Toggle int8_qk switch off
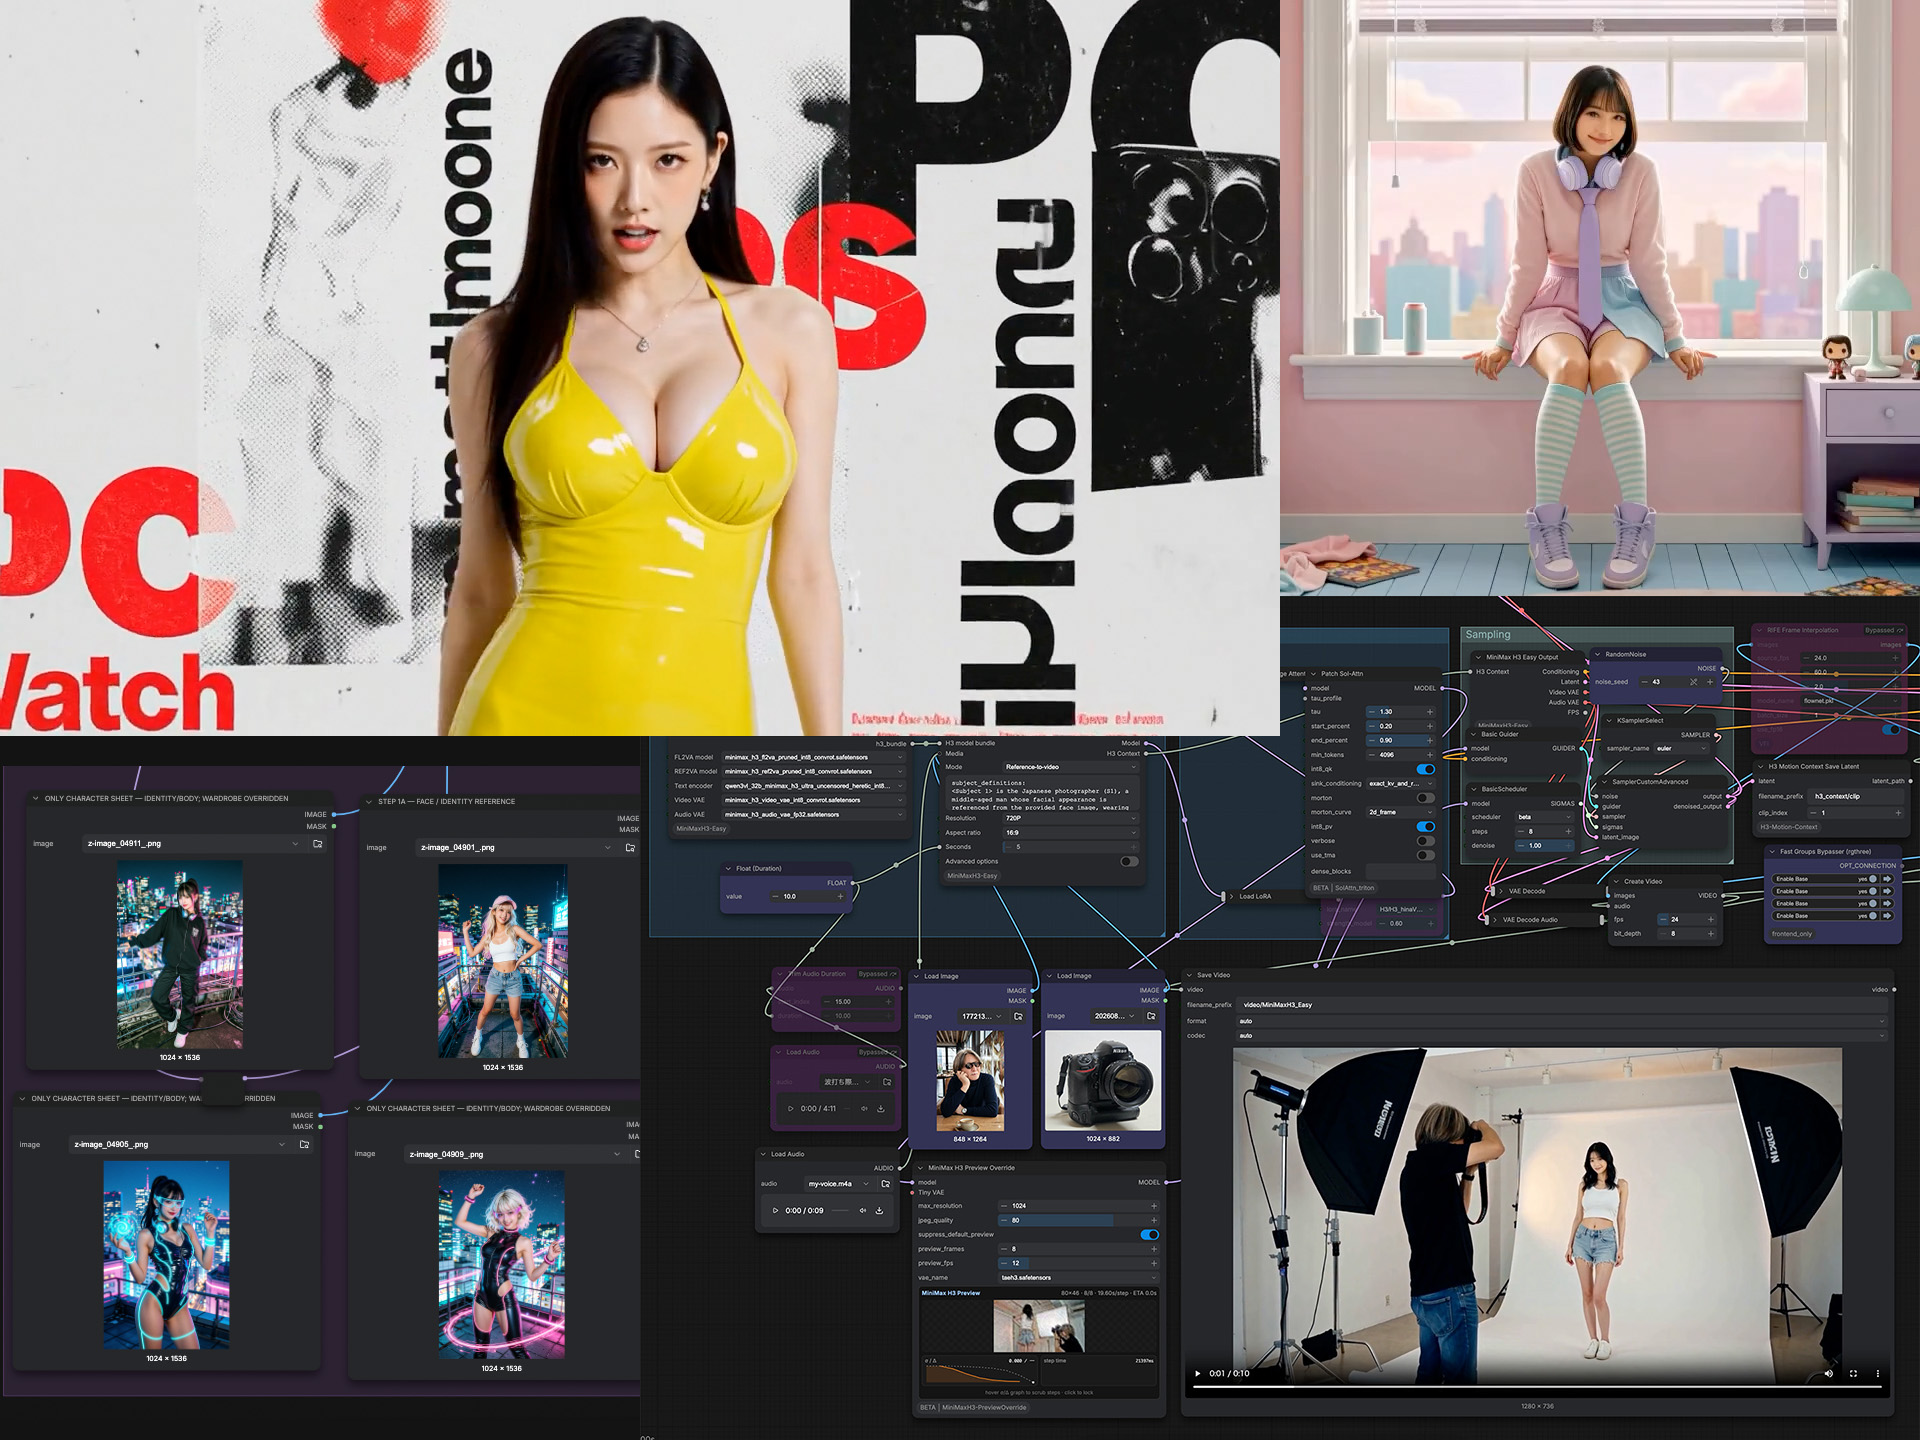Viewport: 1920px width, 1440px height. pos(1426,769)
